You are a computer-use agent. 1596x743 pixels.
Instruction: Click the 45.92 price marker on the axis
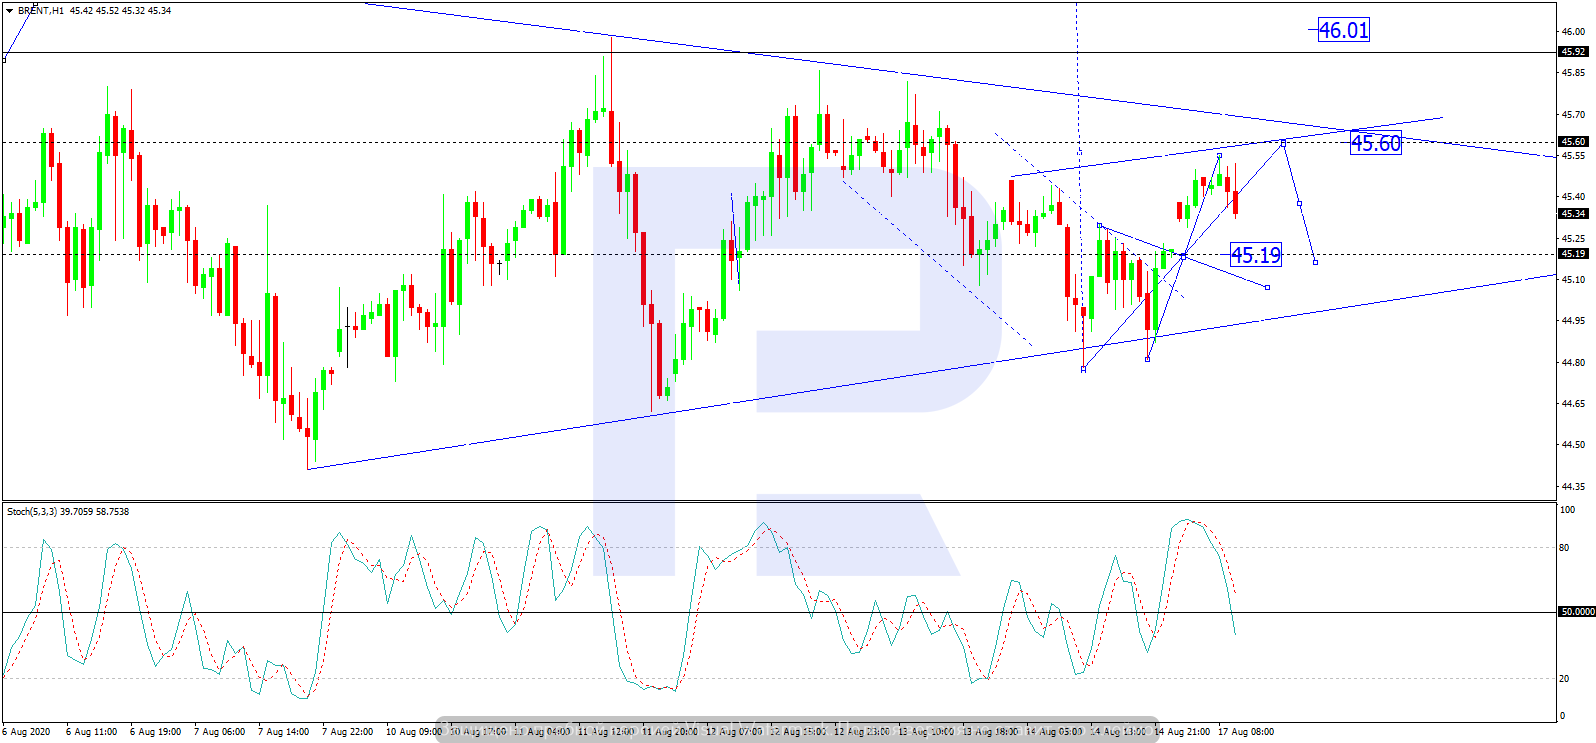point(1573,52)
